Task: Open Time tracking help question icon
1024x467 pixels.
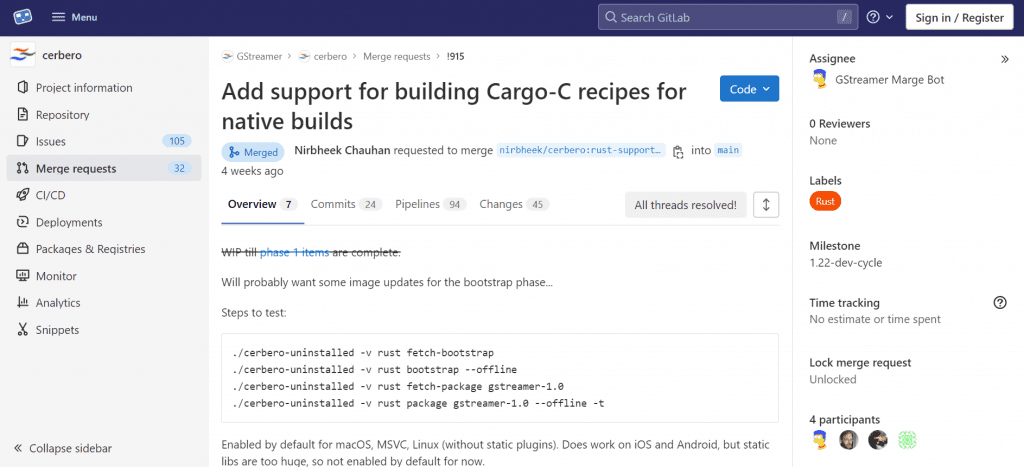Action: 999,302
